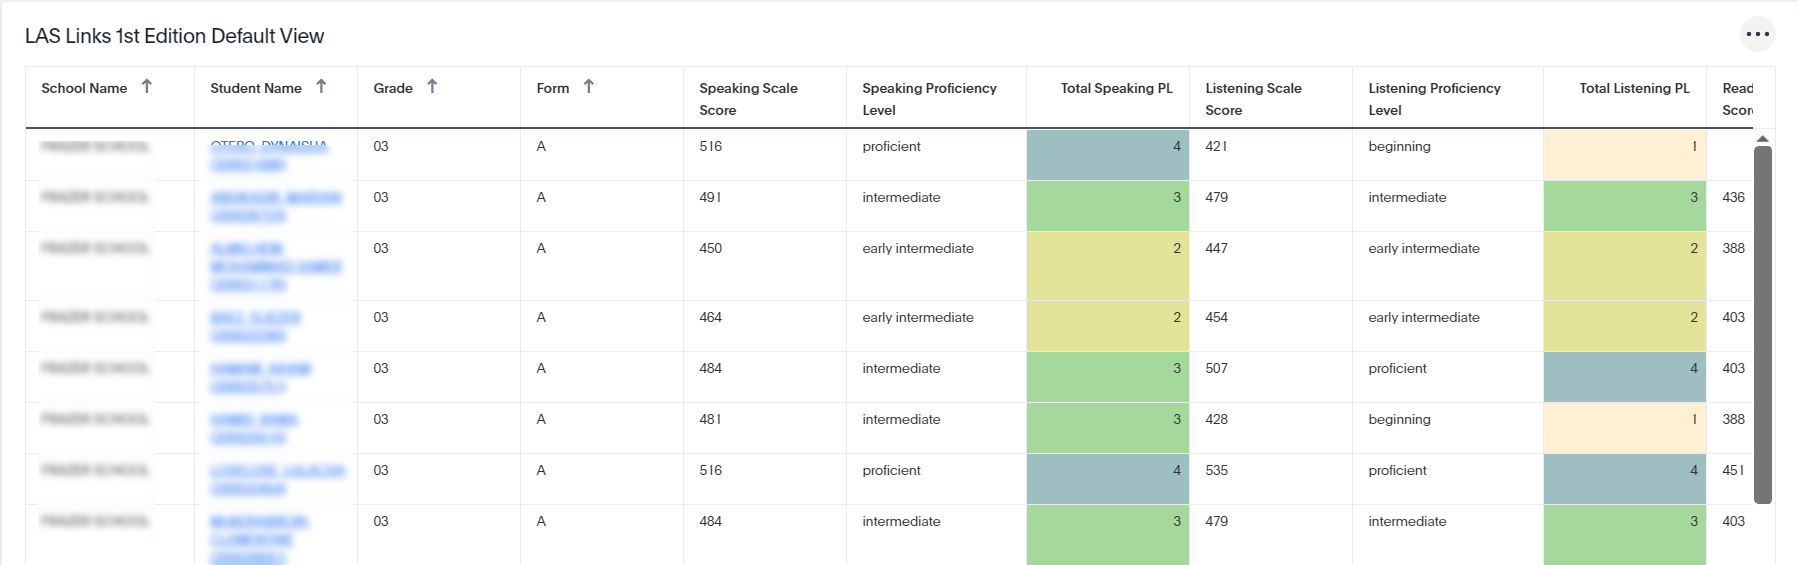Image resolution: width=1797 pixels, height=565 pixels.
Task: Click the LAS Links 1st Edition Default View title
Action: [174, 36]
